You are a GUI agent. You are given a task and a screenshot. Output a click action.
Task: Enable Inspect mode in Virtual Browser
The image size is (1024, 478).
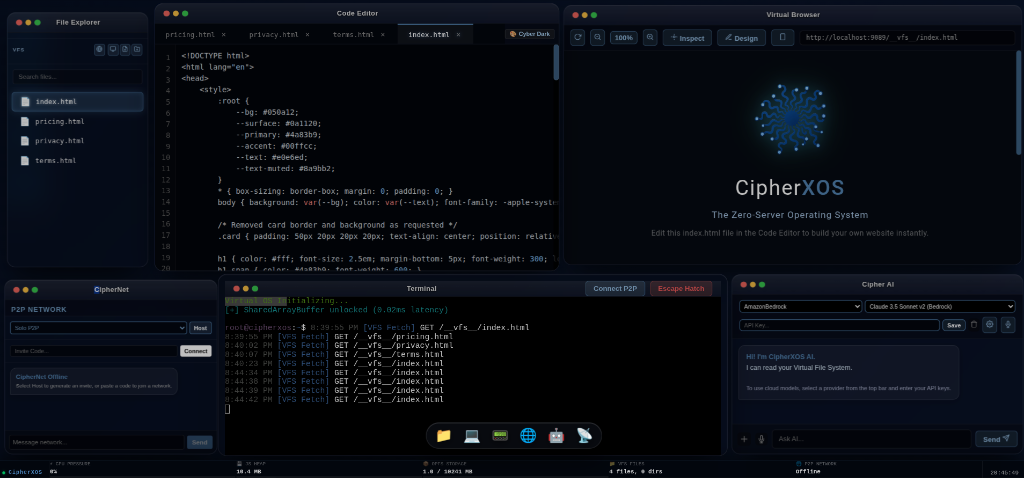point(687,38)
